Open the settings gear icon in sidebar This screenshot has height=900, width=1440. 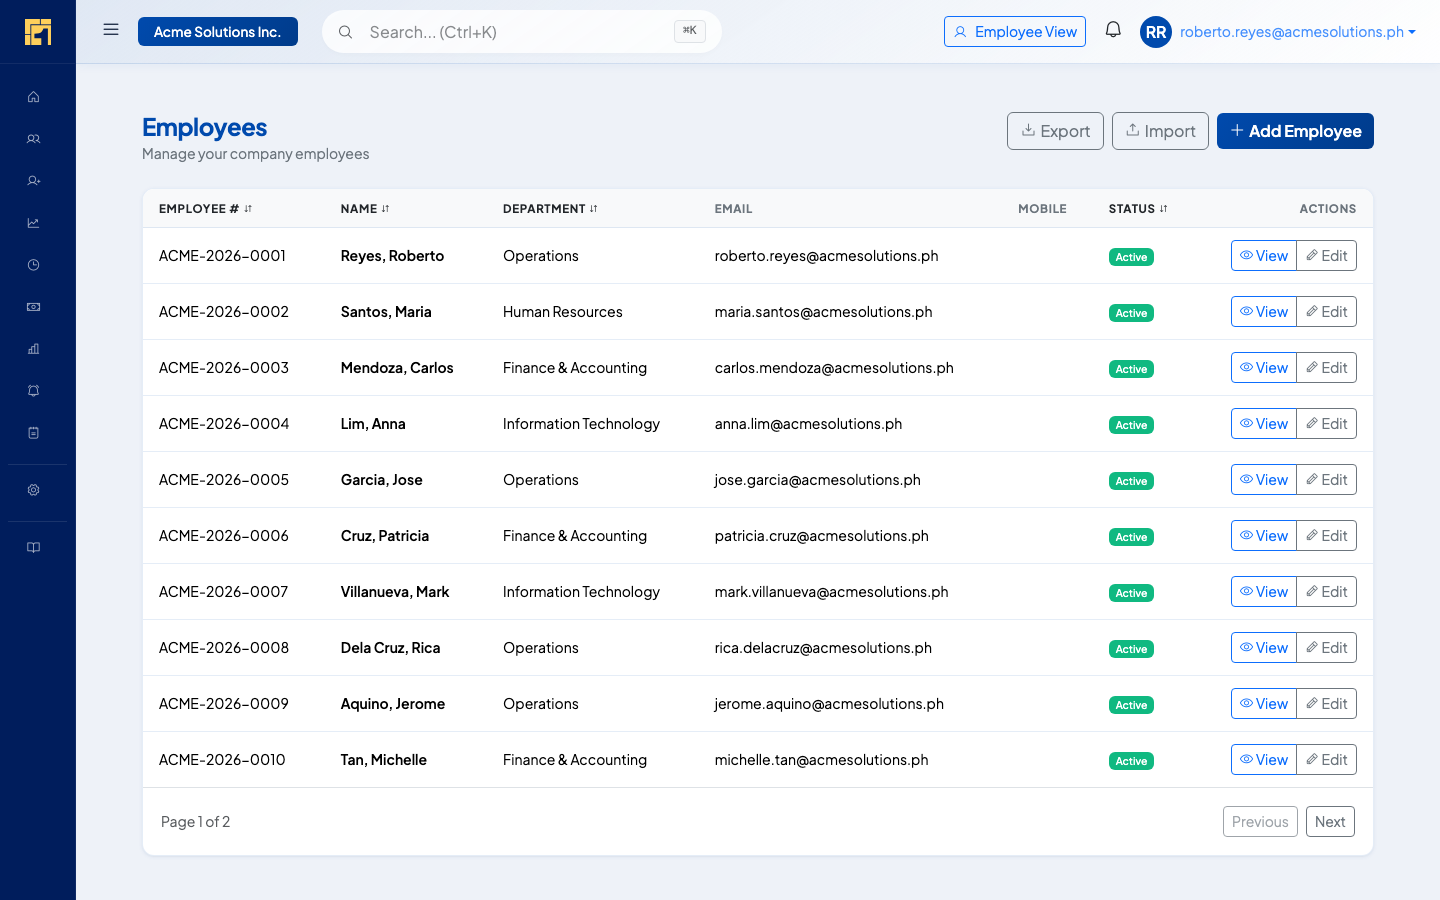[x=34, y=490]
